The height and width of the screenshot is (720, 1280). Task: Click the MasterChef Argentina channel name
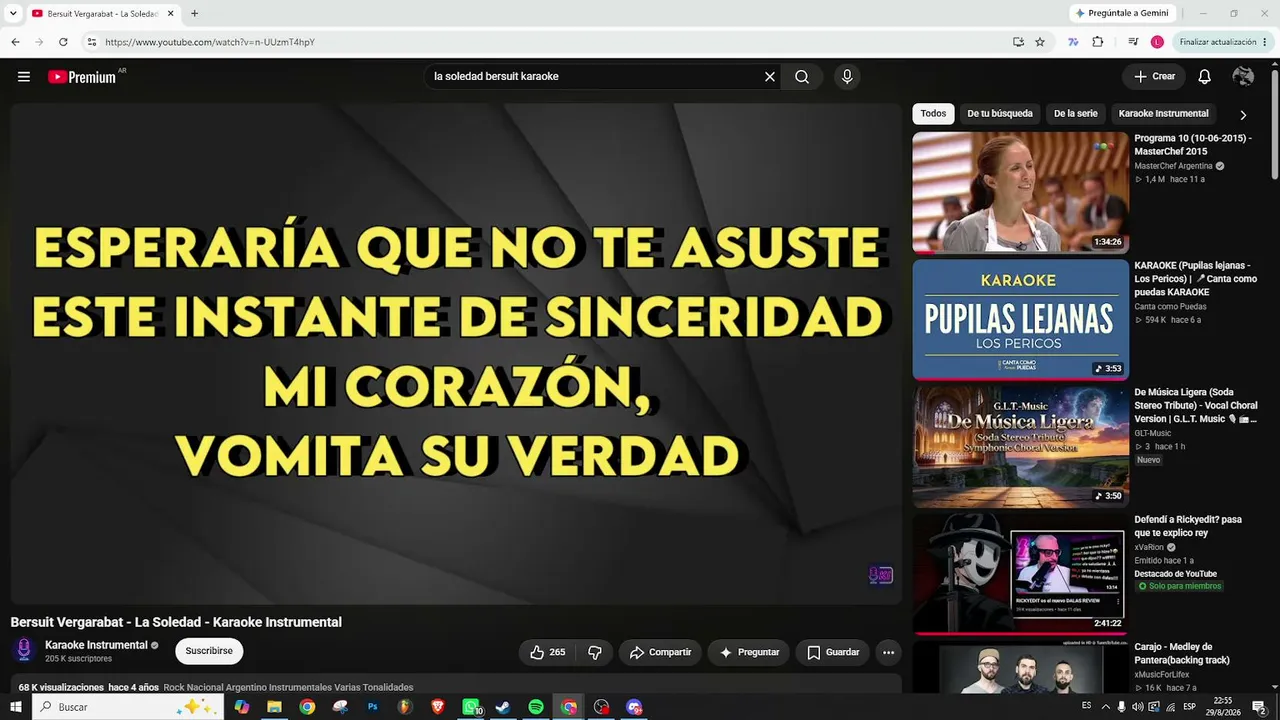(1173, 166)
